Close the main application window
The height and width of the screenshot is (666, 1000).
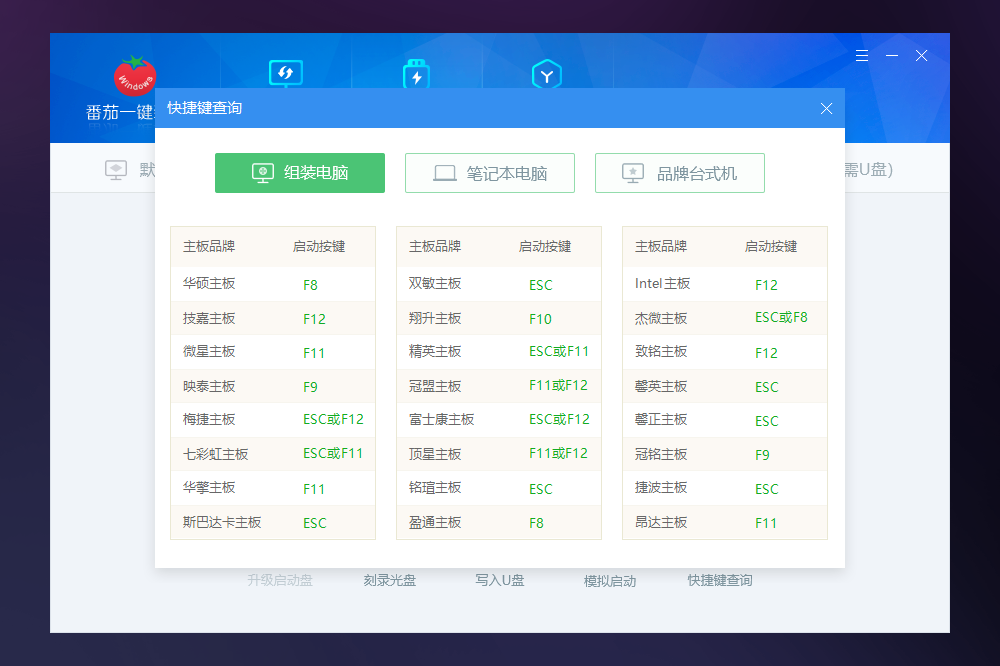[x=922, y=56]
